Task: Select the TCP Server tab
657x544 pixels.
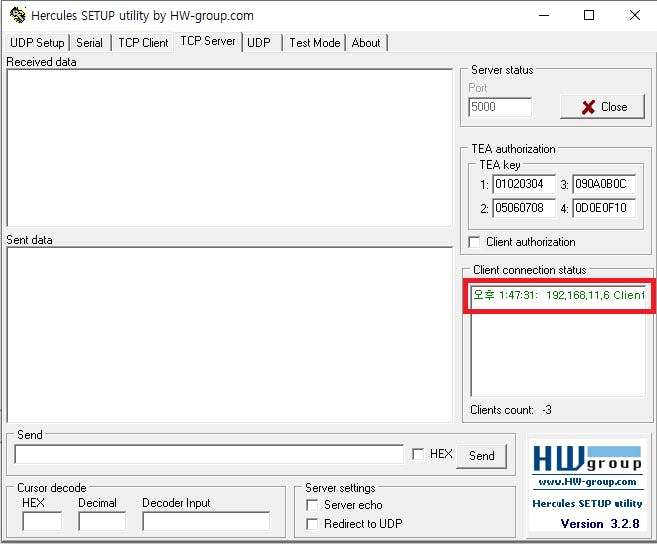Action: 208,41
